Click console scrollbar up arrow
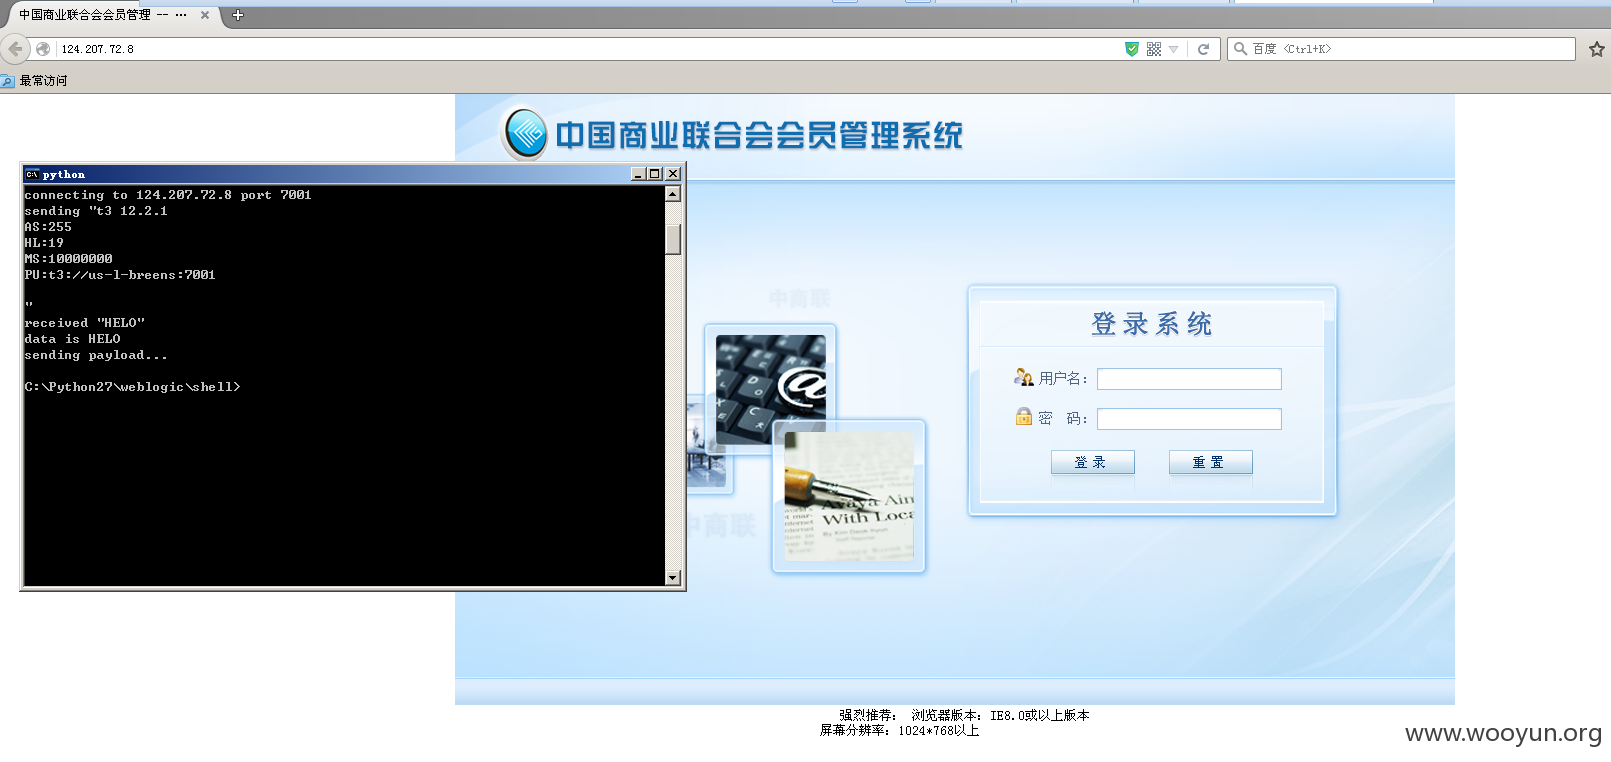The height and width of the screenshot is (762, 1611). pyautogui.click(x=673, y=194)
